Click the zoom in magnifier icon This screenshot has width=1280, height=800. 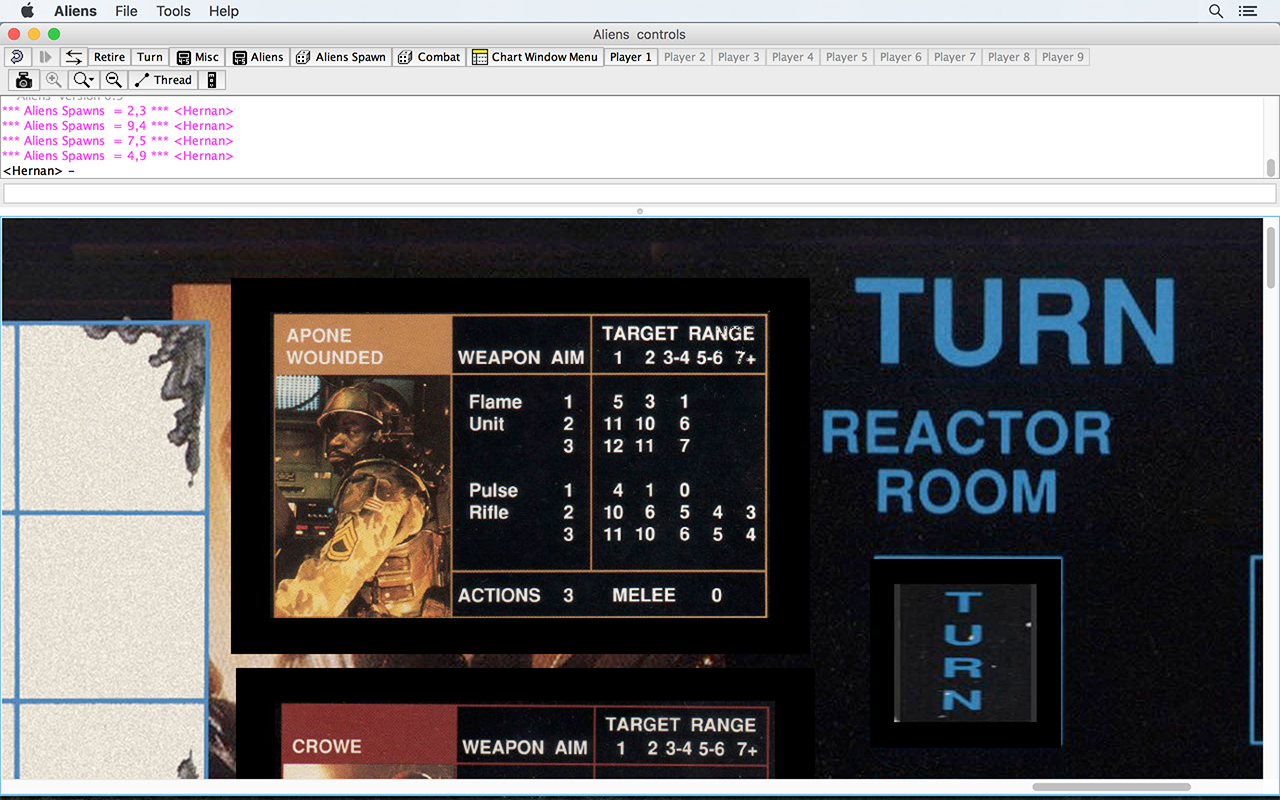(x=53, y=80)
